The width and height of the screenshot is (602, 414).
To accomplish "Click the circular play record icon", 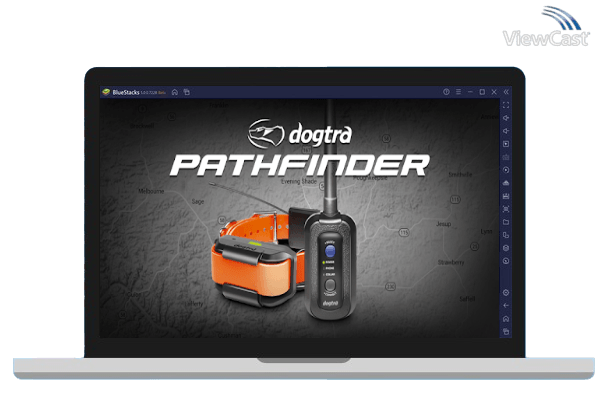I will 506,170.
